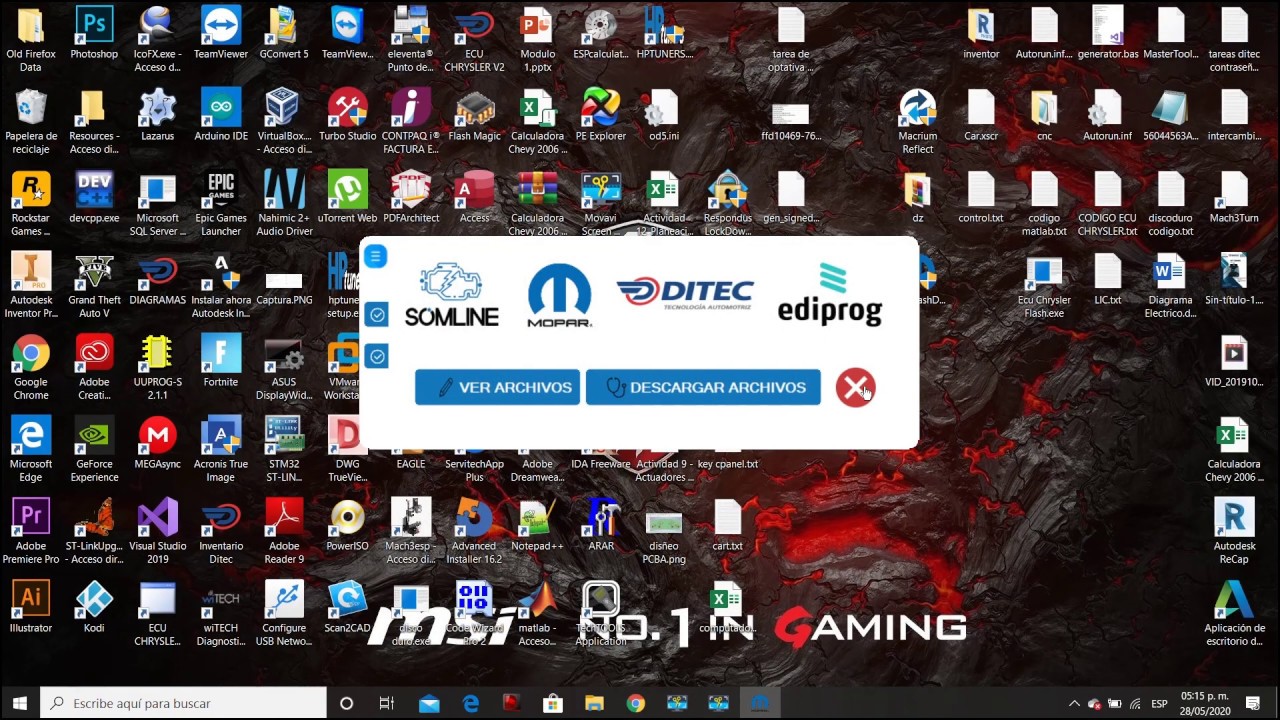Select the Illustrator desktop icon
The image size is (1280, 720).
click(31, 608)
